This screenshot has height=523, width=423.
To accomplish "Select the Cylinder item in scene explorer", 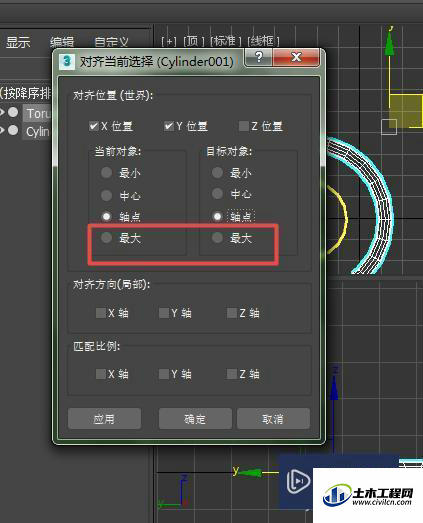I will click(38, 131).
